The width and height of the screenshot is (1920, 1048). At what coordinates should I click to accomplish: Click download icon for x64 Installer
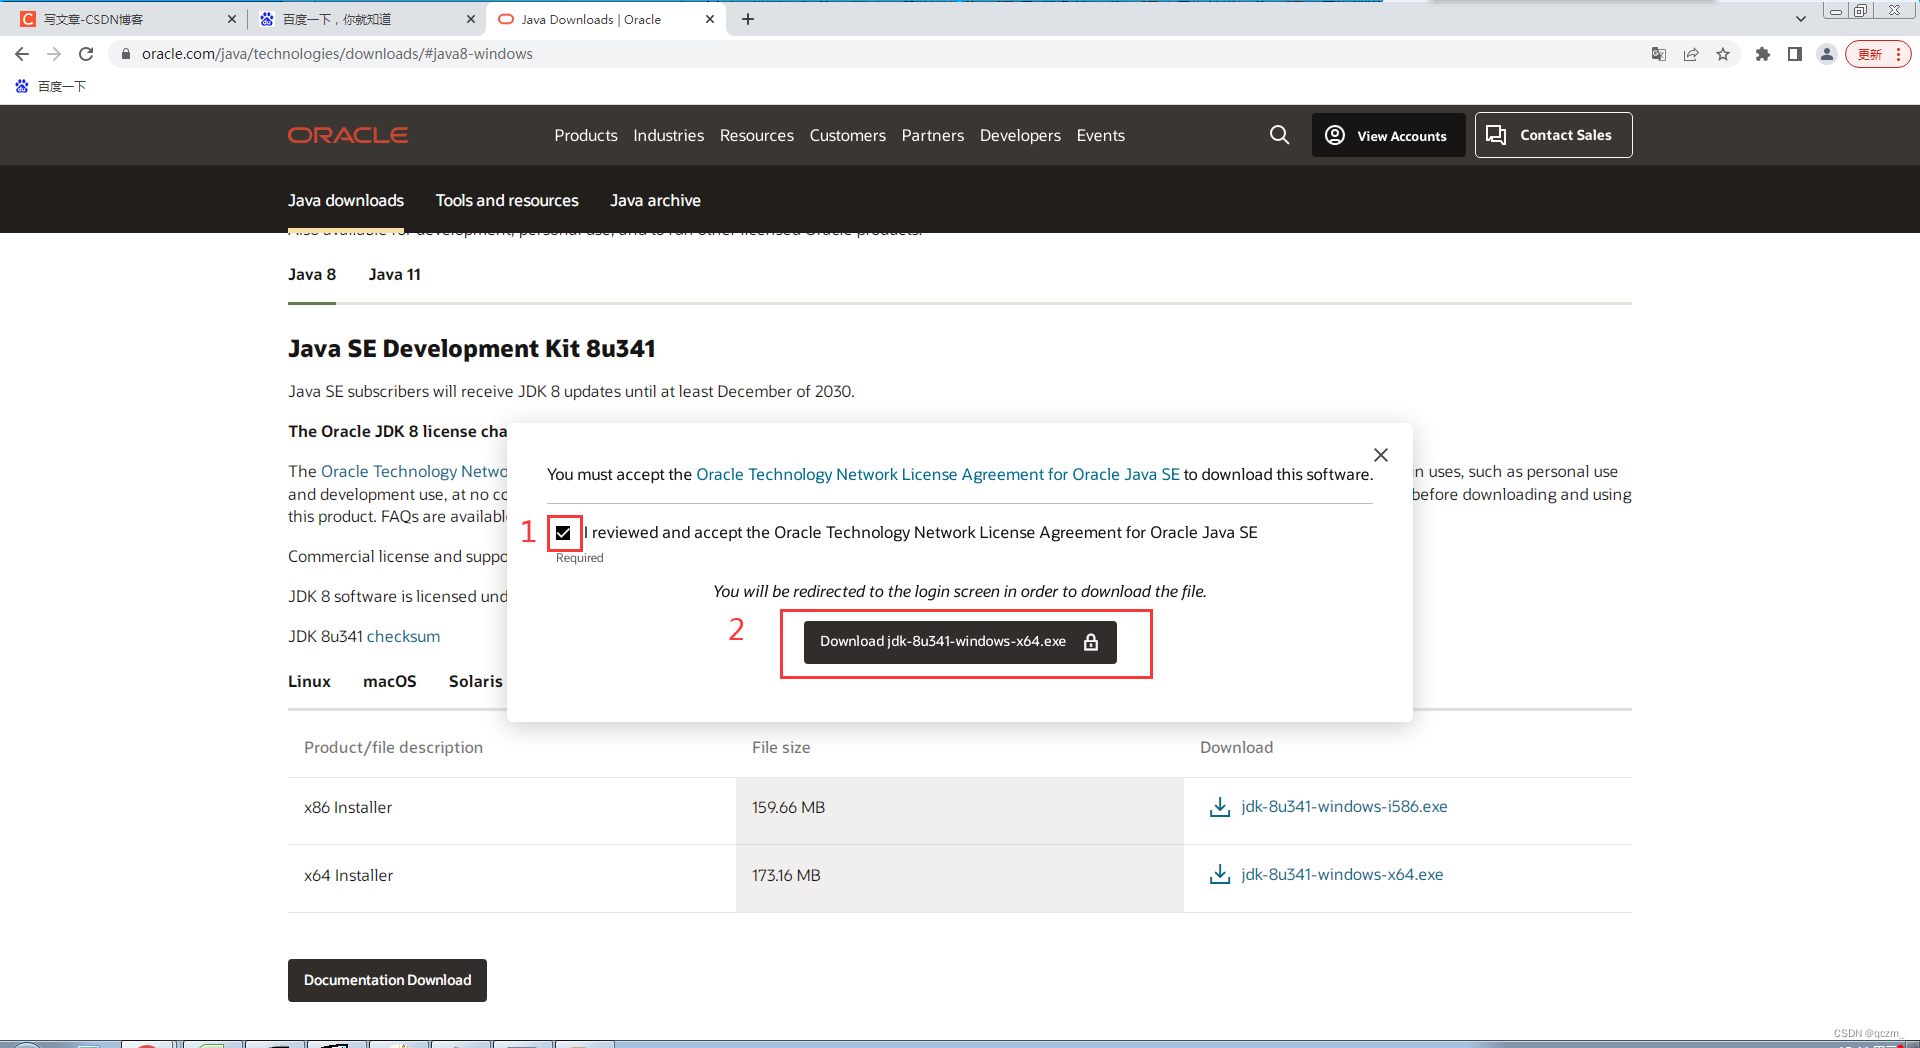tap(1219, 875)
